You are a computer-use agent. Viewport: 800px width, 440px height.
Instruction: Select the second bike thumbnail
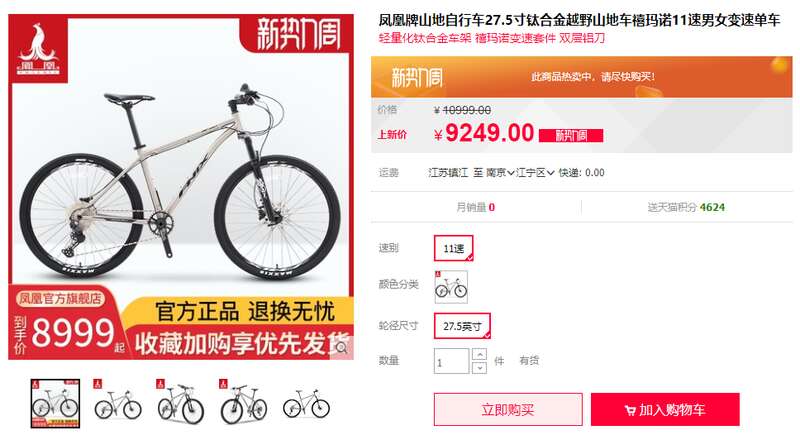click(x=118, y=403)
